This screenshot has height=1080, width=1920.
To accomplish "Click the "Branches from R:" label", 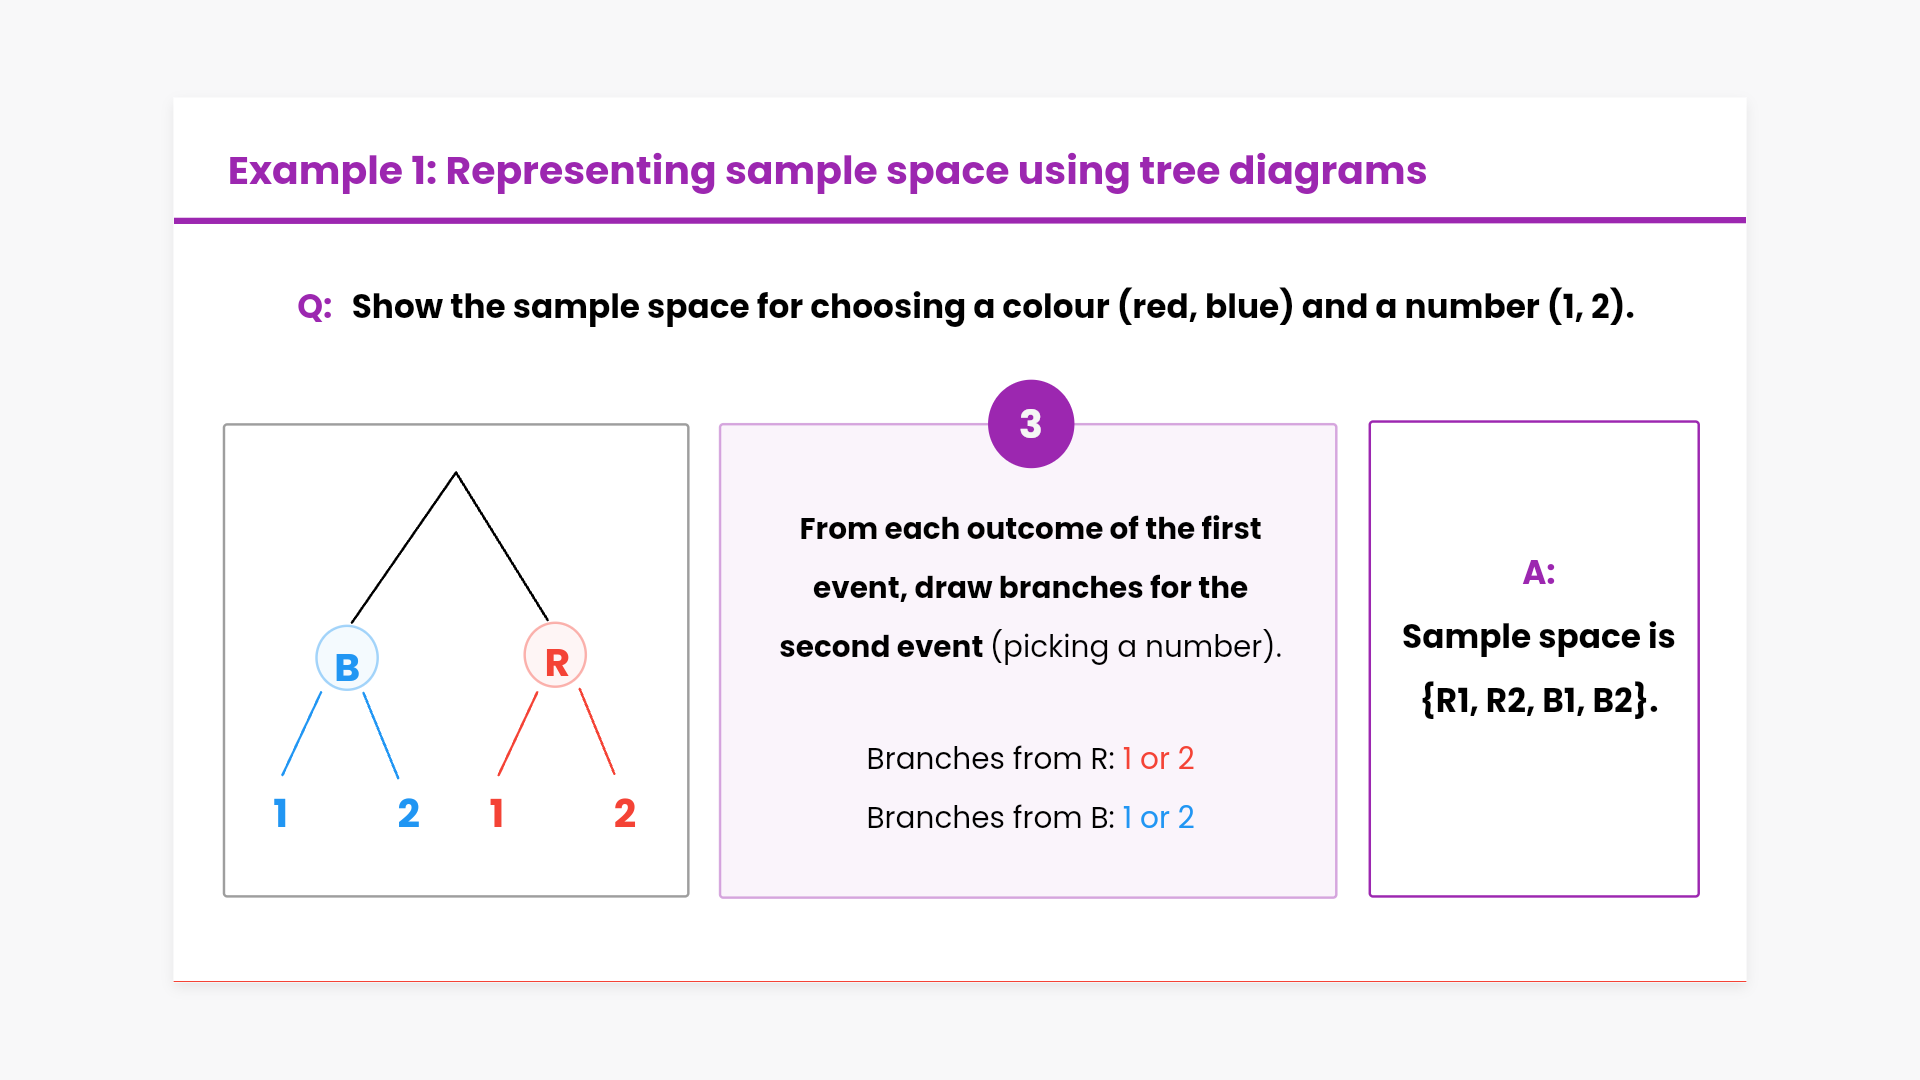I will (x=990, y=759).
